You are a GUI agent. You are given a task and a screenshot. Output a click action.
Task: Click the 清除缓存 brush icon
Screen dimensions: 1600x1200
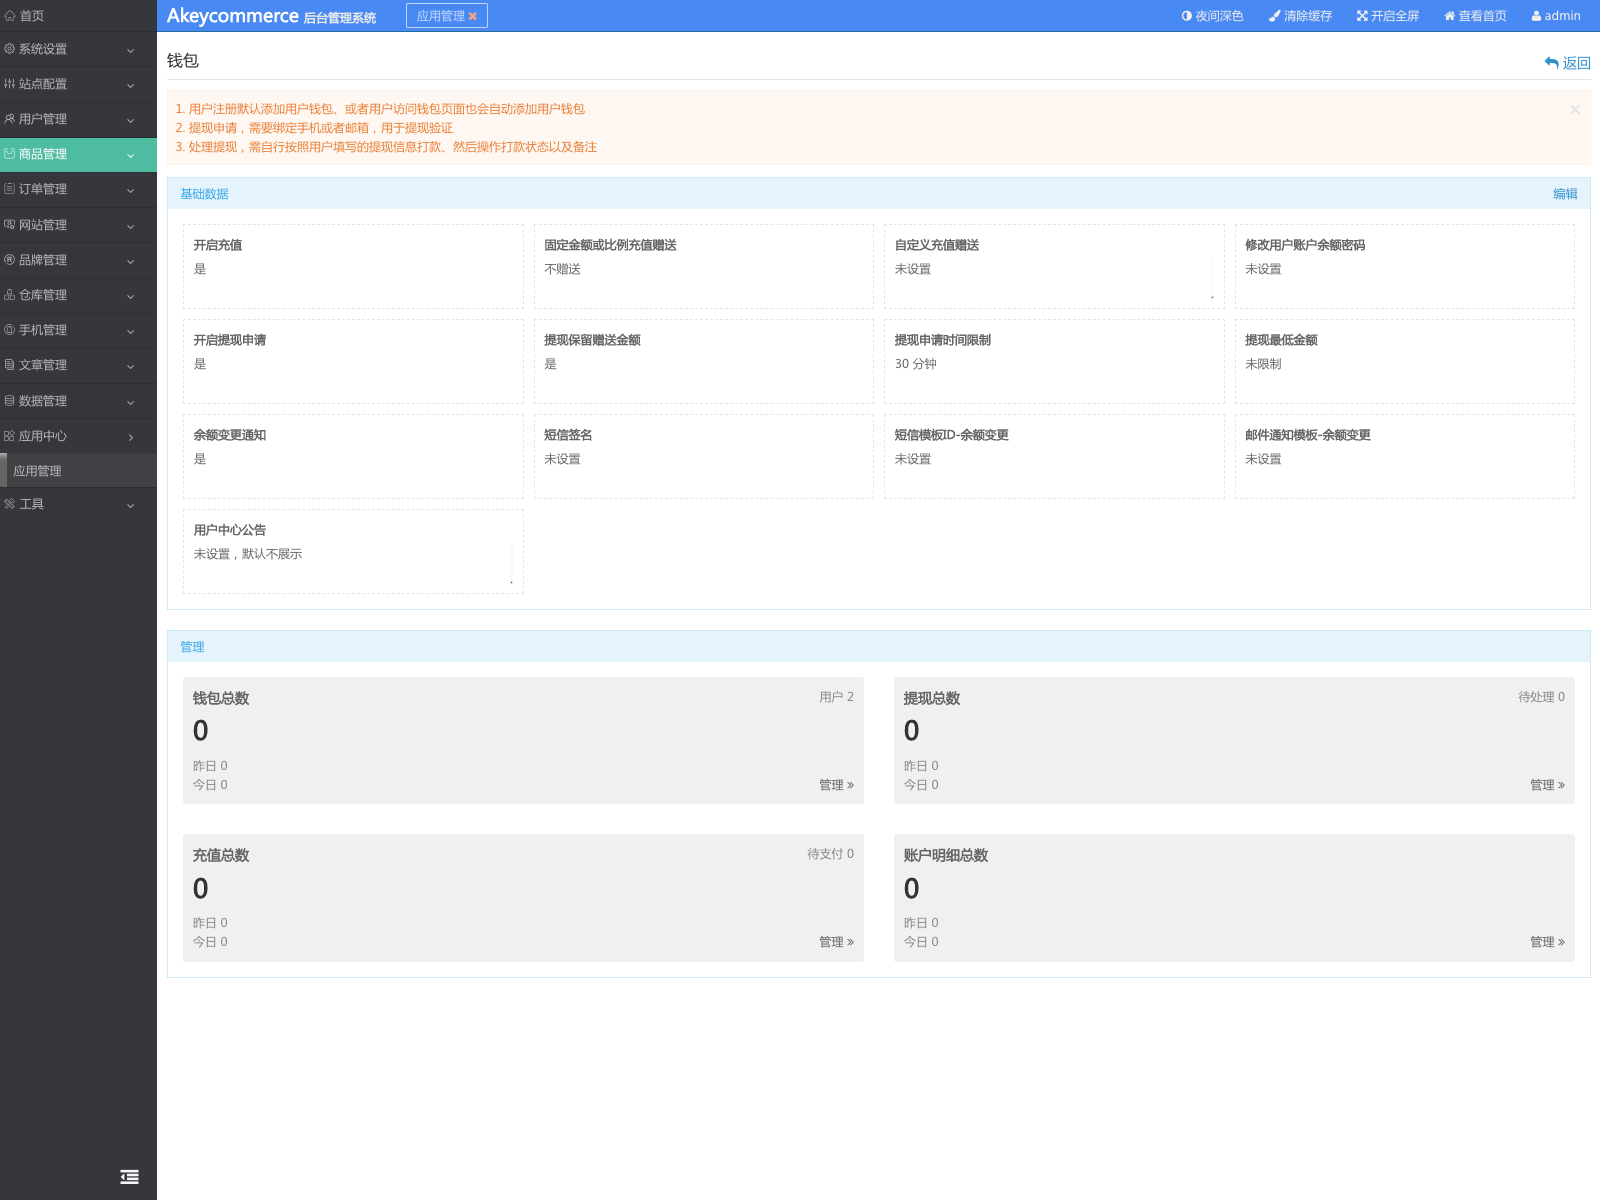[x=1275, y=16]
